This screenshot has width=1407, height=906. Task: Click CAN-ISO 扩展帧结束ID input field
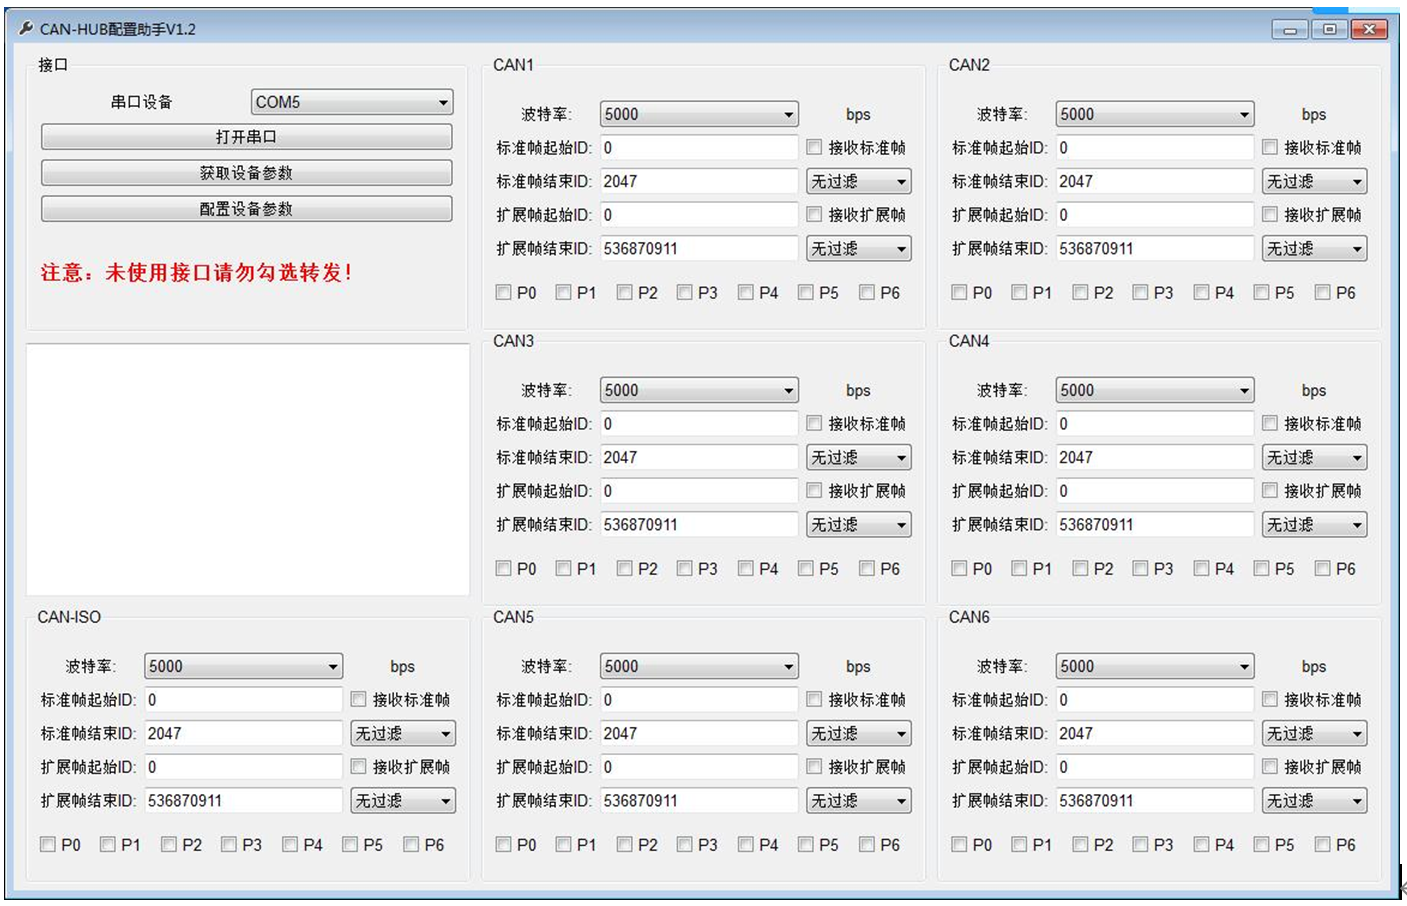243,800
